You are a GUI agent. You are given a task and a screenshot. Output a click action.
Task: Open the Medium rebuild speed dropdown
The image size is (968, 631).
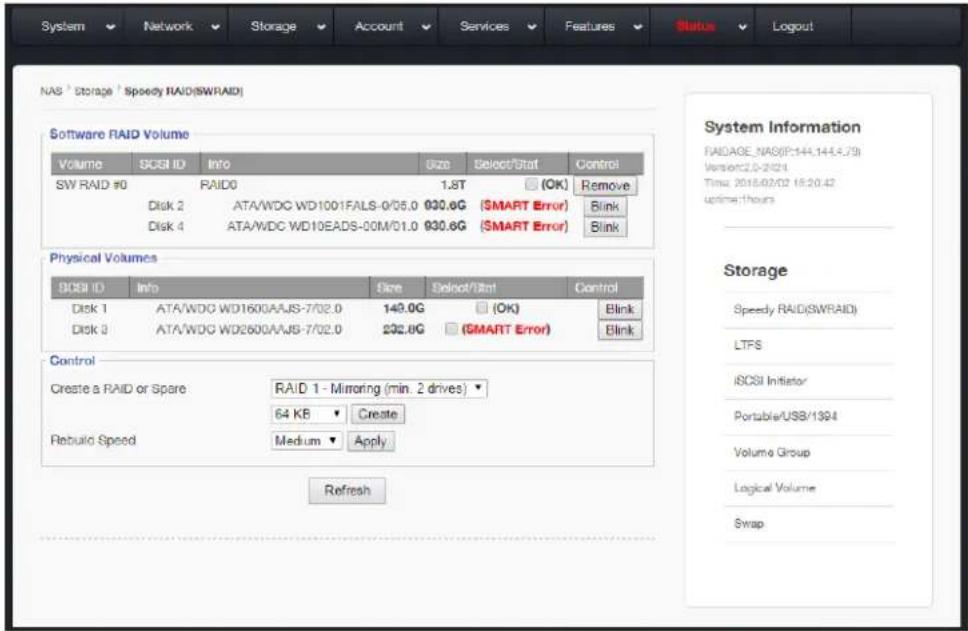[306, 440]
